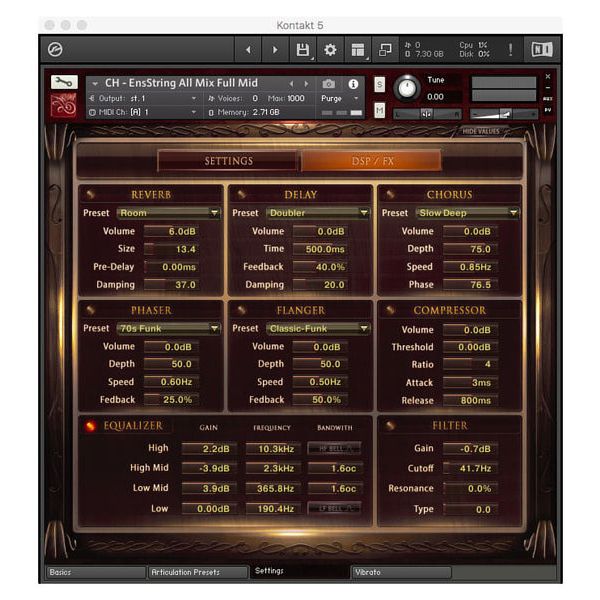Click the High Mid gain -3.9dB field
600x600 pixels.
tap(209, 468)
